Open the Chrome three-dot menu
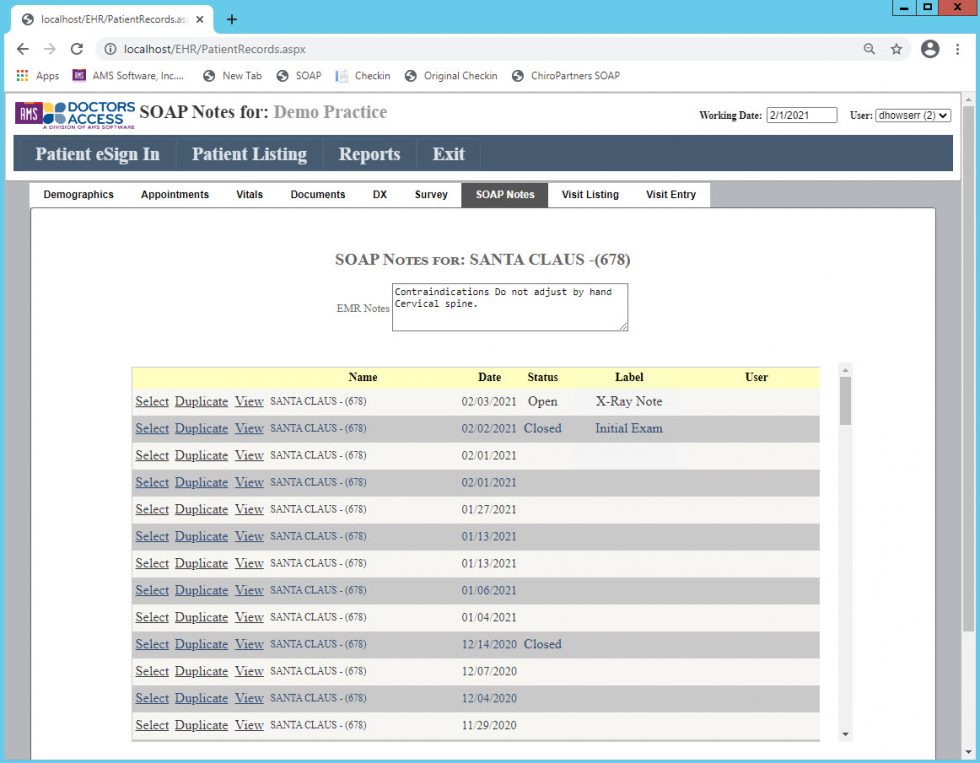Image resolution: width=980 pixels, height=763 pixels. coord(958,49)
